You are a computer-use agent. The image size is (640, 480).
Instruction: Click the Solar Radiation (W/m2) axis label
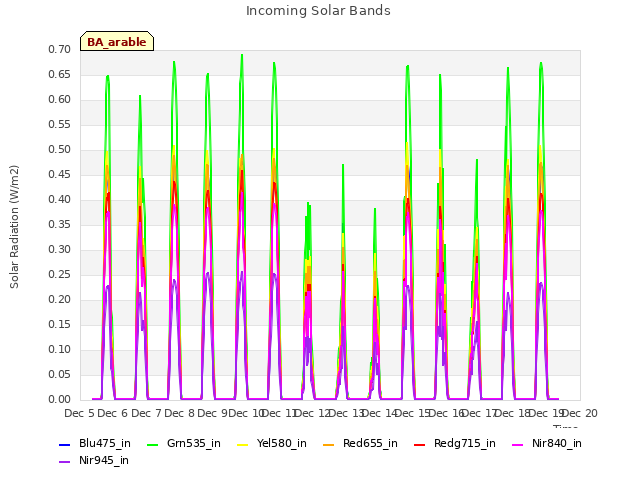[x=14, y=227]
